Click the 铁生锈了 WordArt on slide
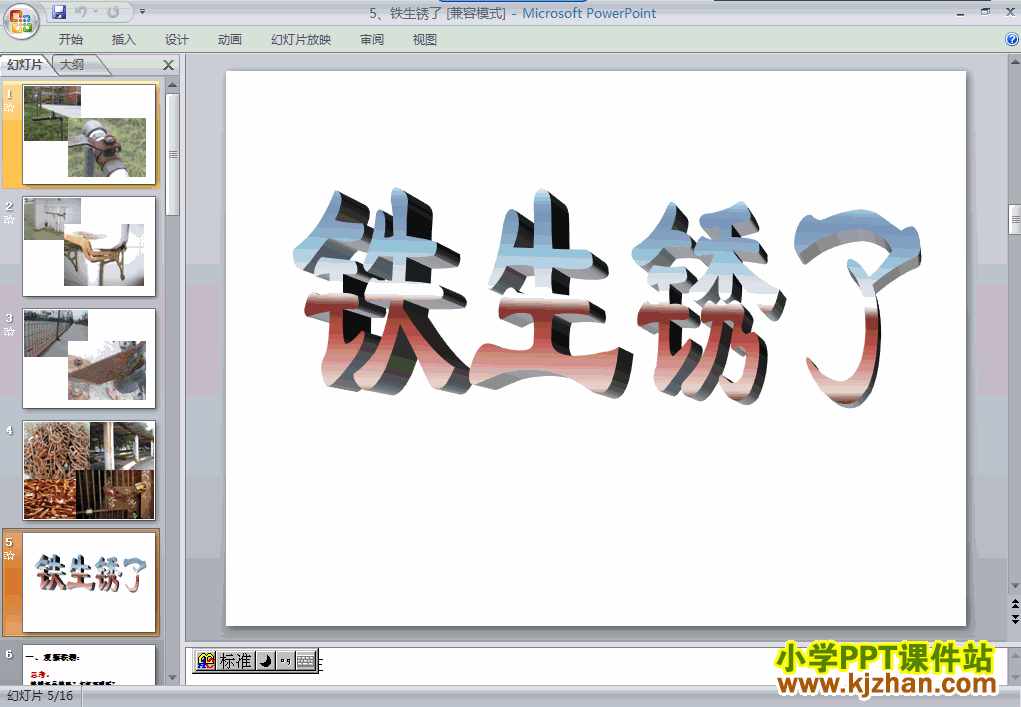The height and width of the screenshot is (707, 1021). click(607, 298)
